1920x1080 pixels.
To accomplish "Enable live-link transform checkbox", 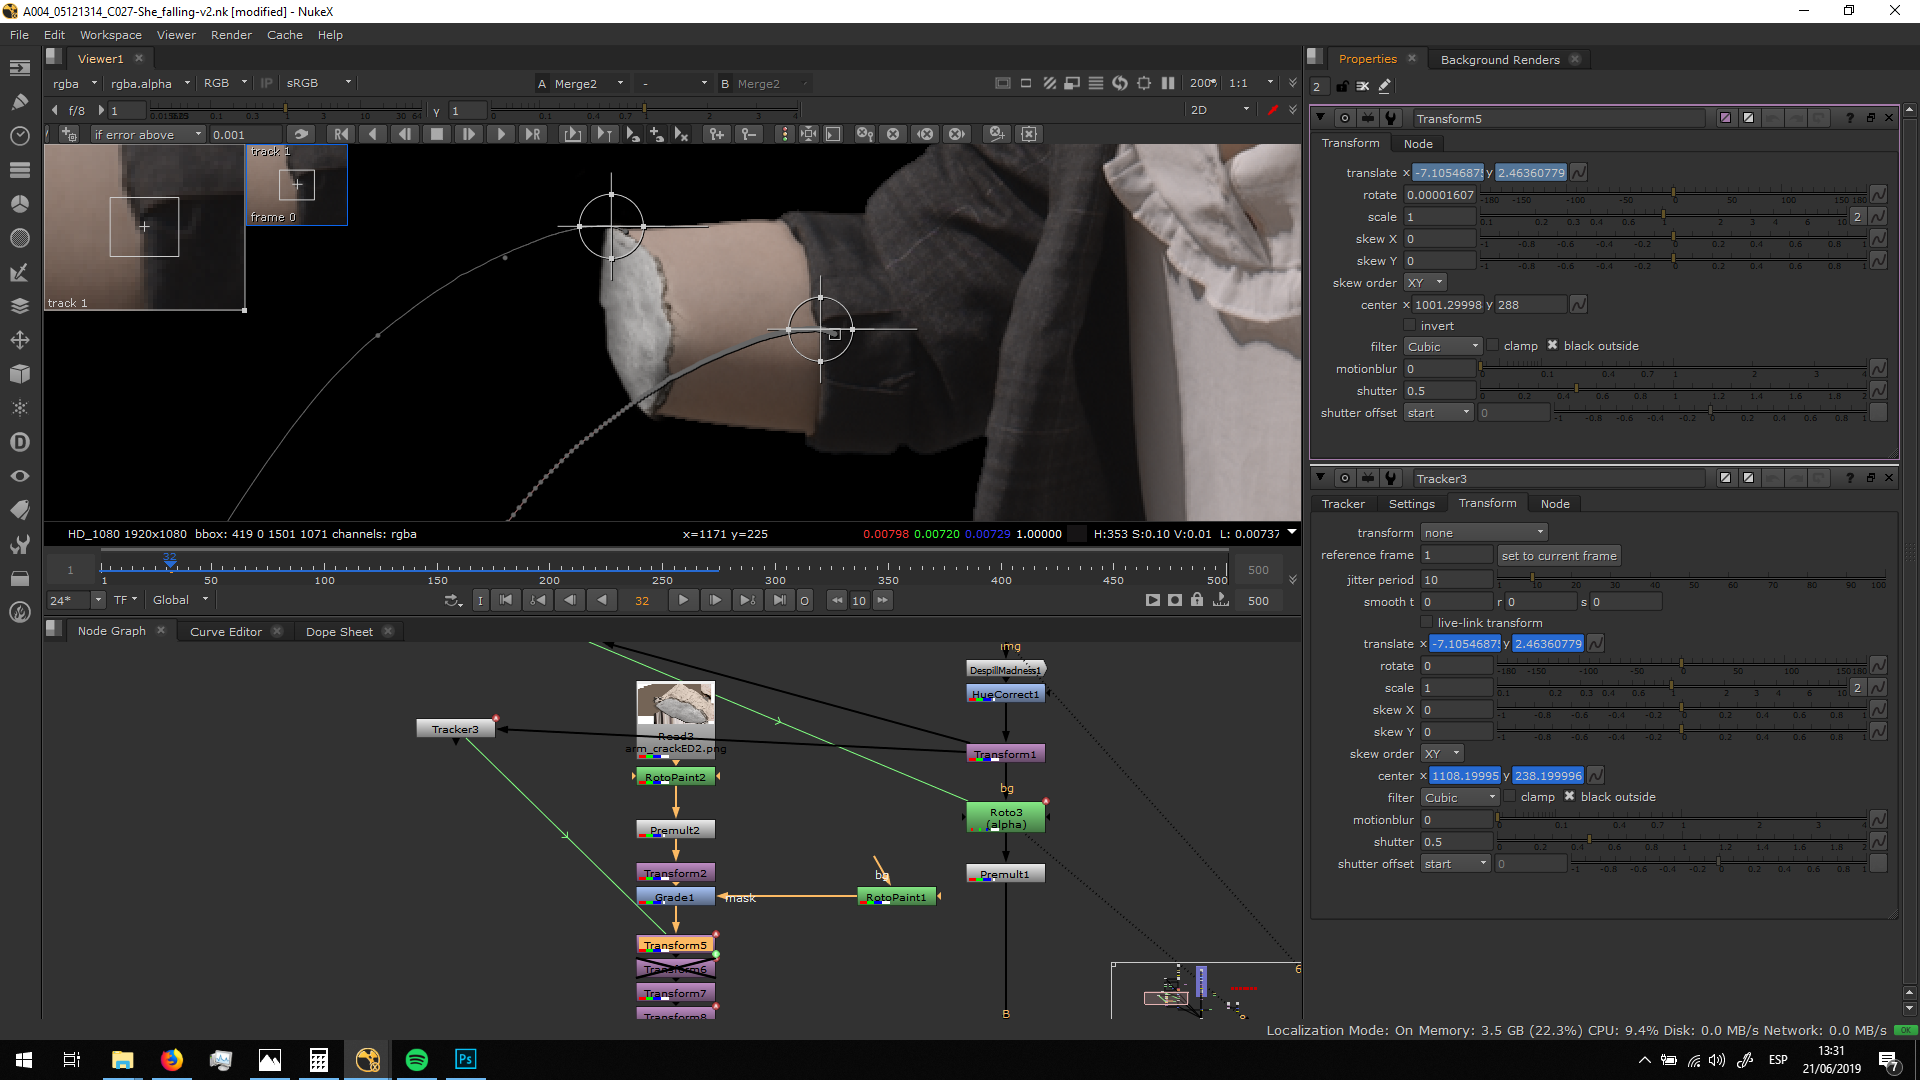I will click(1427, 623).
